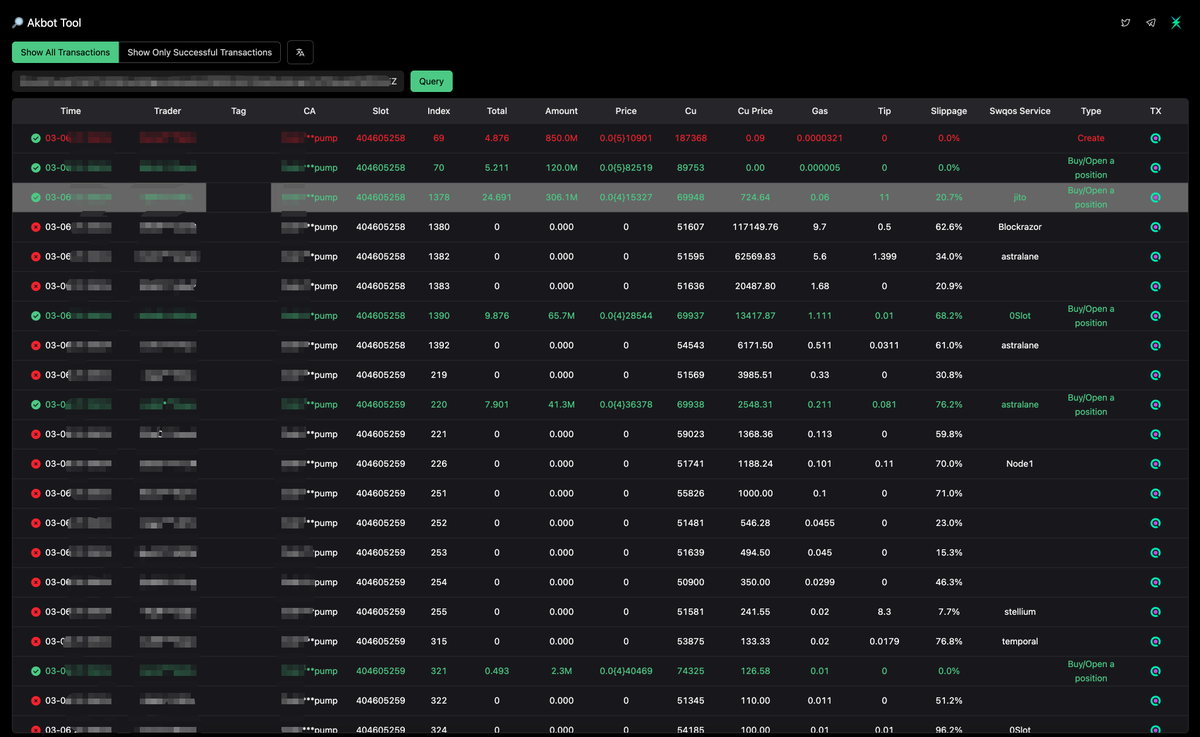This screenshot has width=1200, height=737.
Task: Open TX link for index 252 row
Action: [x=1155, y=523]
